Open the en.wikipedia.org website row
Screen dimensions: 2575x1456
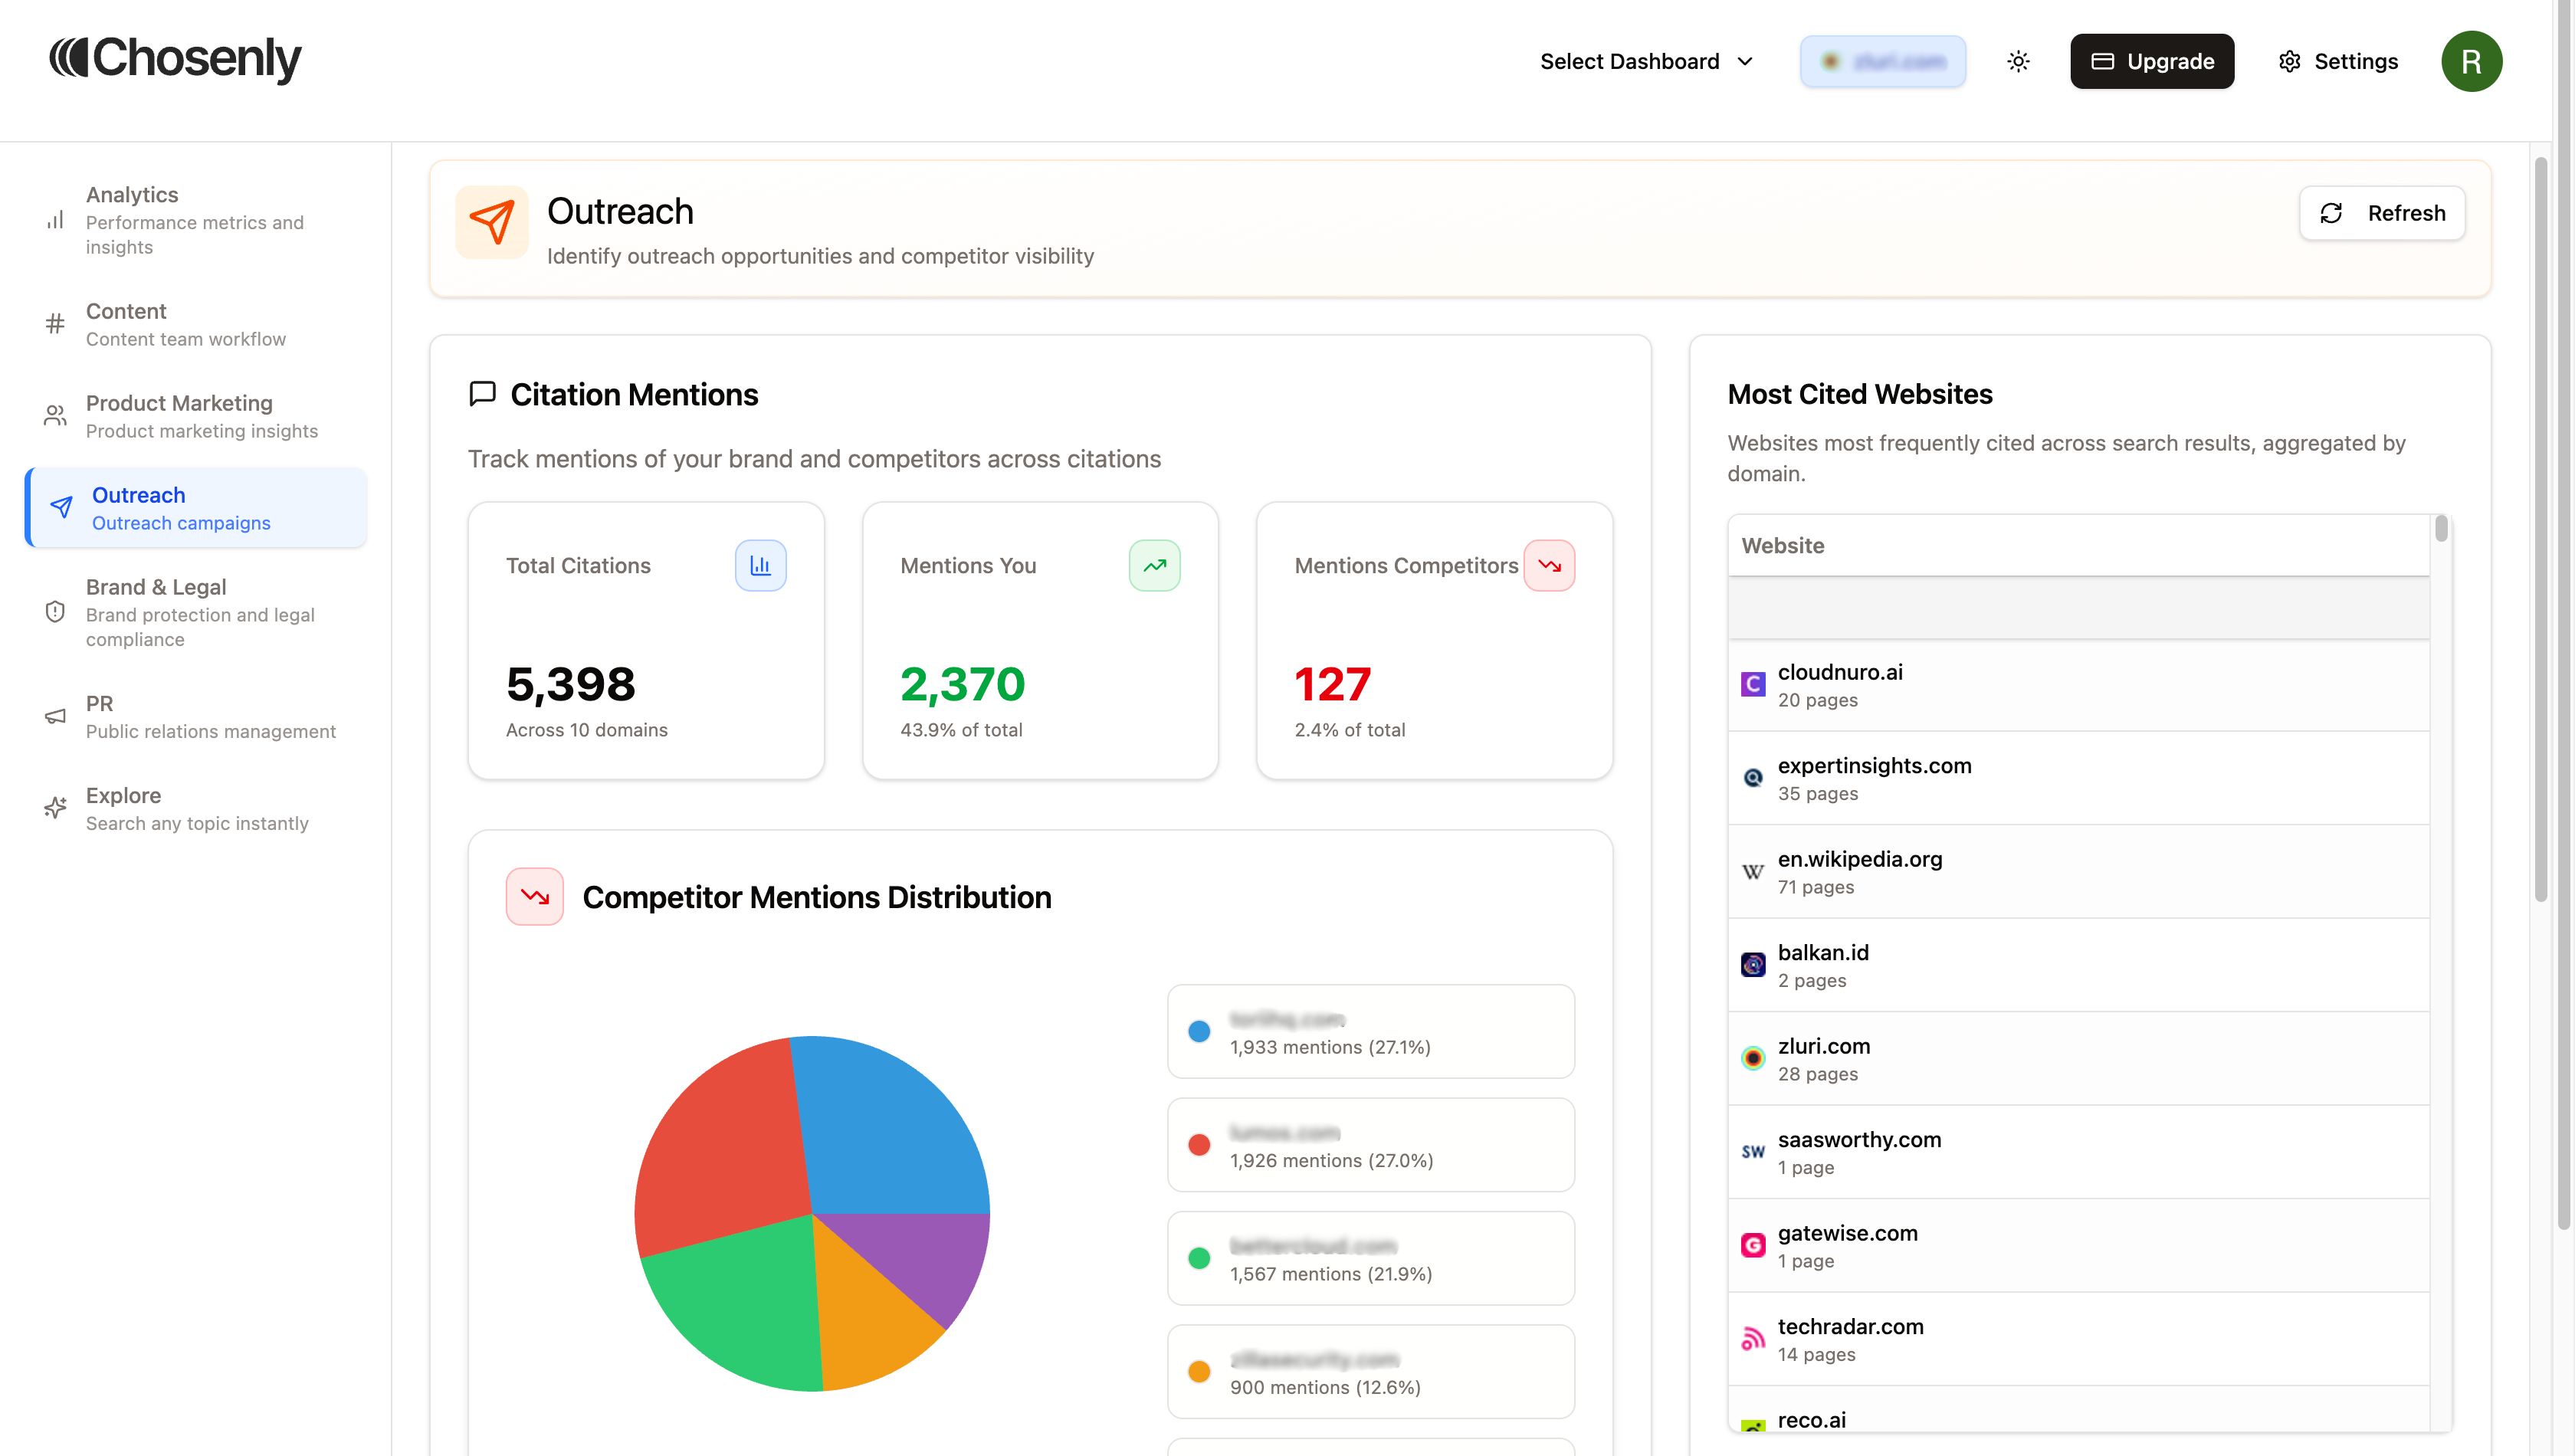click(x=2079, y=872)
